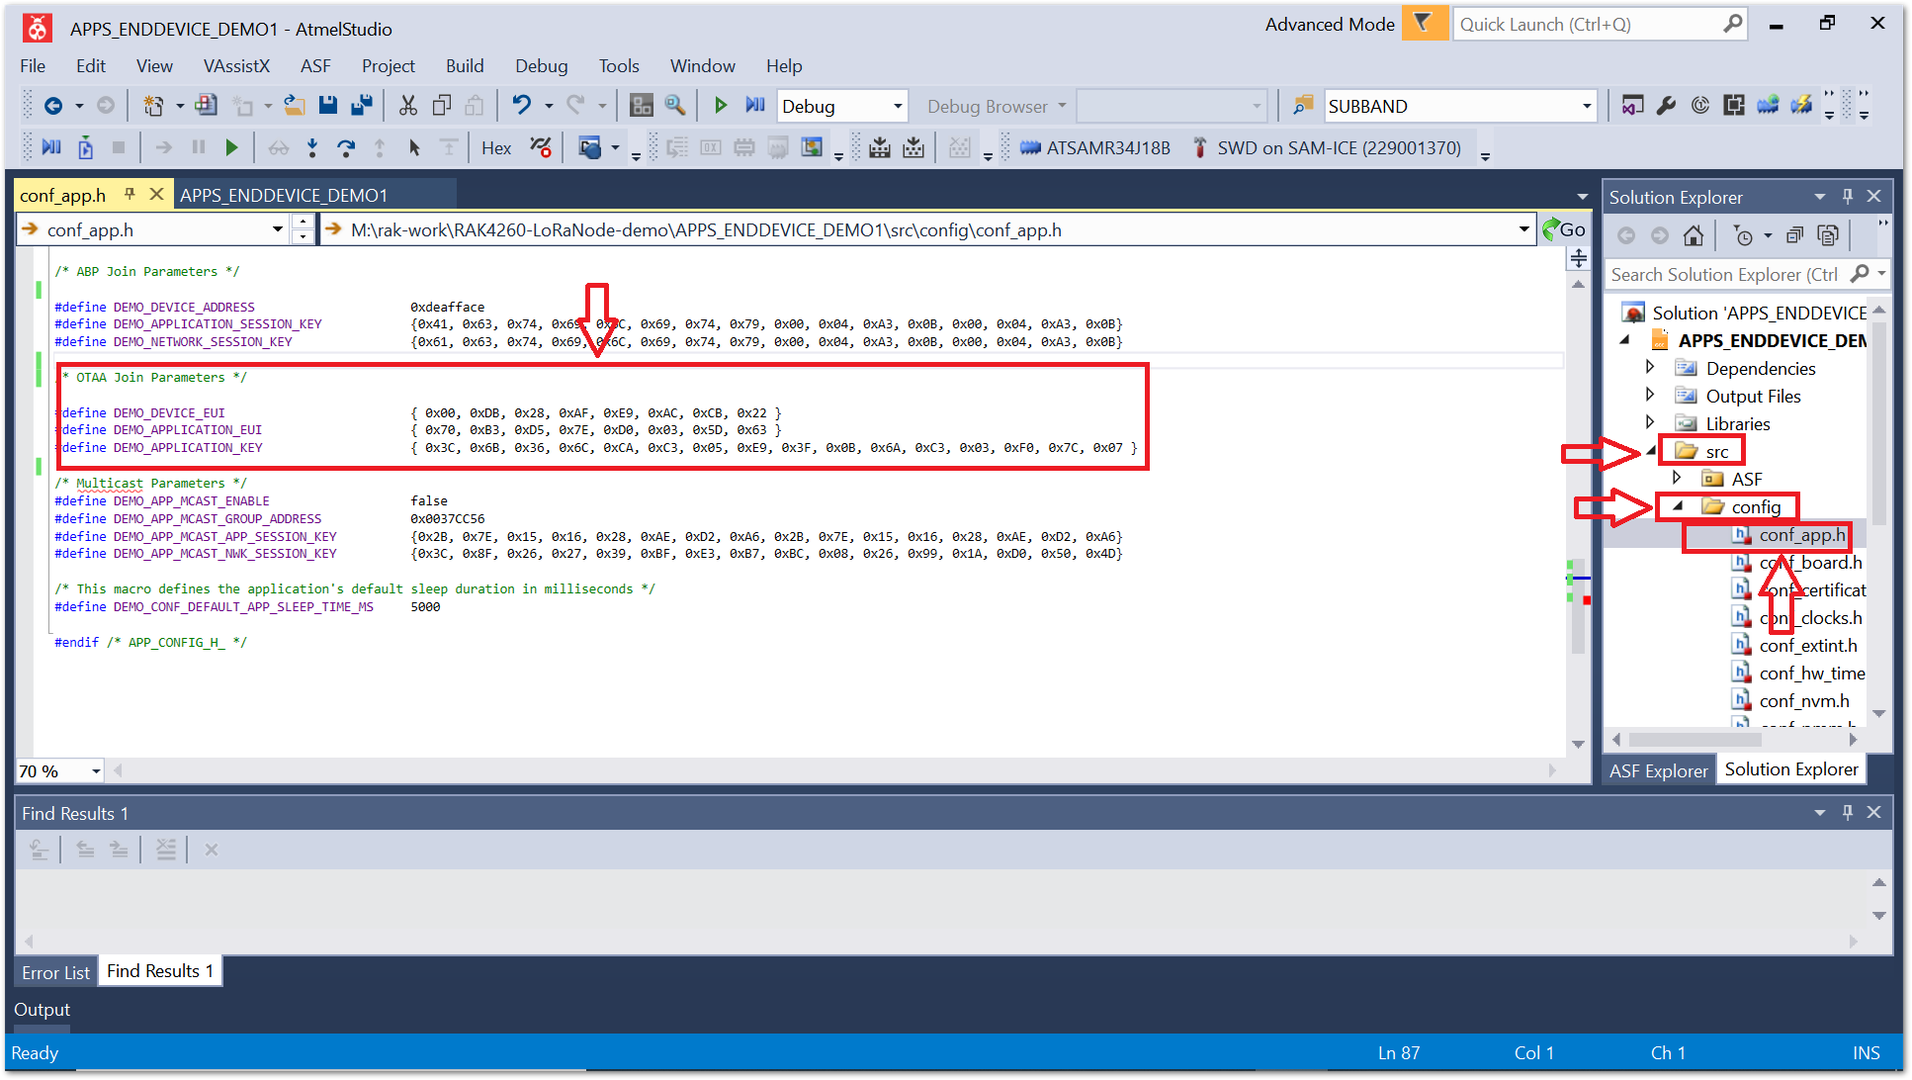Click the Find in Files magnifier icon

click(x=675, y=106)
